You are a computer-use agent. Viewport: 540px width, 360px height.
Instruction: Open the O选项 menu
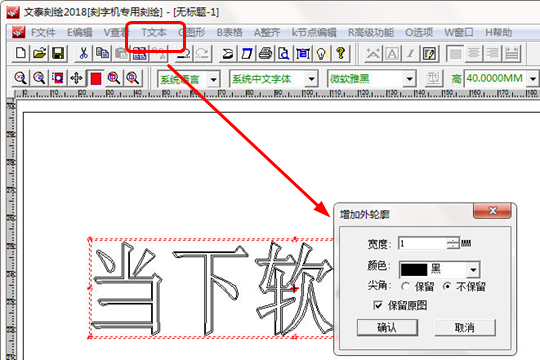click(x=419, y=33)
